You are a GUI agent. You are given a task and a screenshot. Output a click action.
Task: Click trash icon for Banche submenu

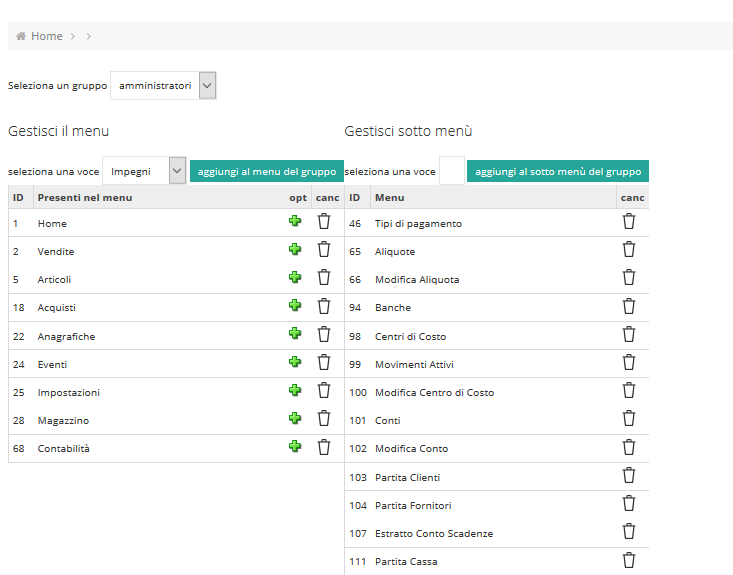point(629,306)
